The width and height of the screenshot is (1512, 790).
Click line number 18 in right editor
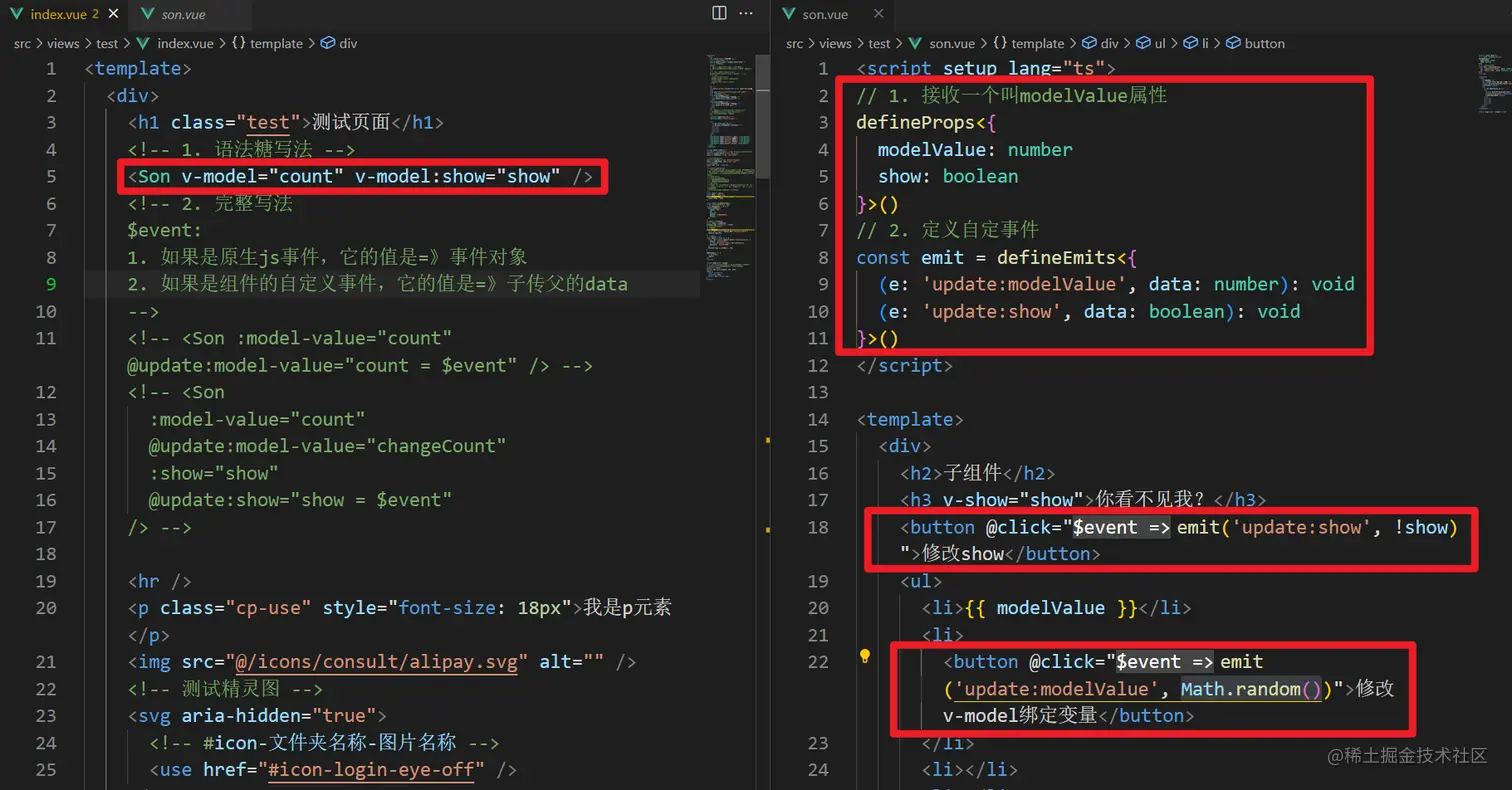(818, 527)
